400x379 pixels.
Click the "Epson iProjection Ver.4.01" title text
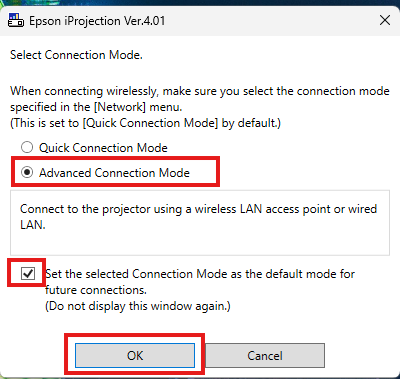(97, 21)
